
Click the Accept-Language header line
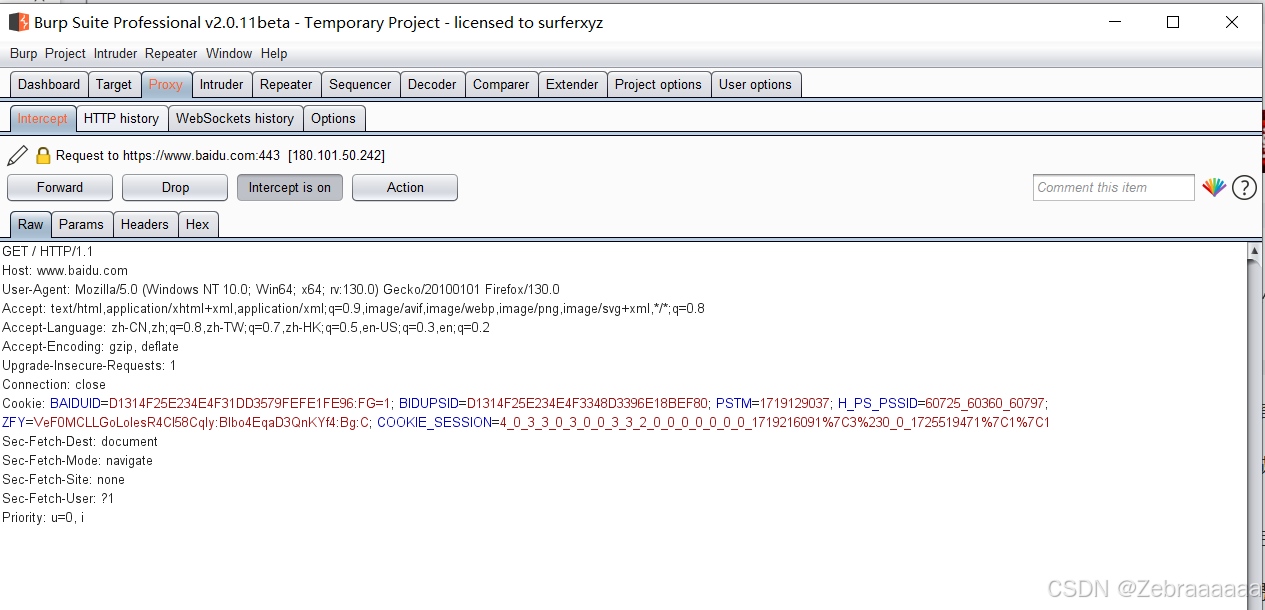point(246,327)
